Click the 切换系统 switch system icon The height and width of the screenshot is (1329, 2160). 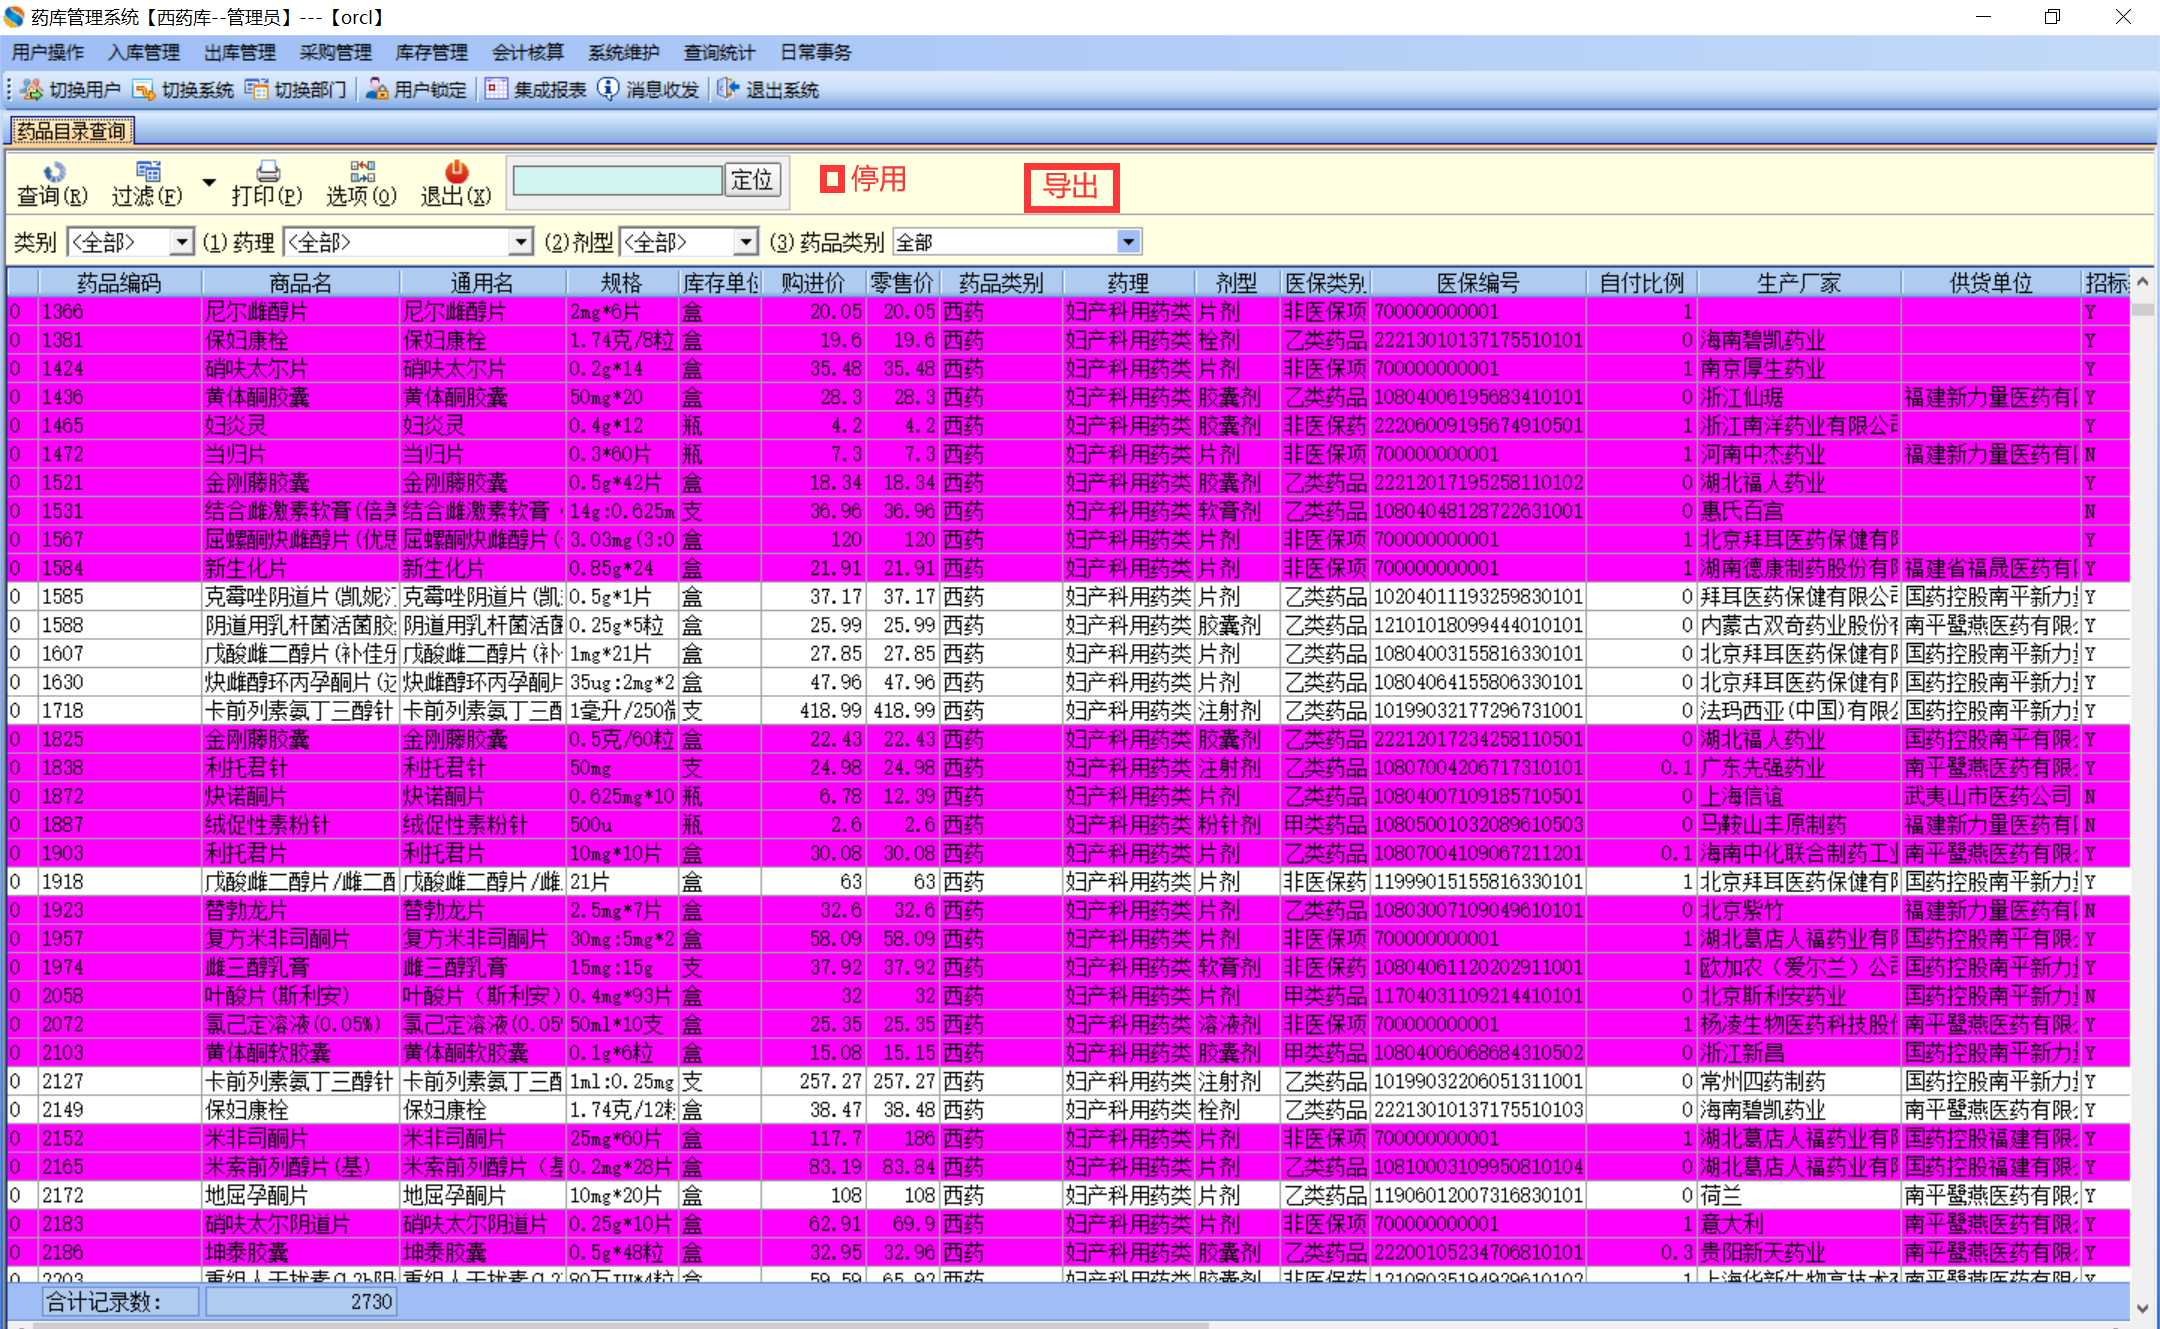point(144,90)
